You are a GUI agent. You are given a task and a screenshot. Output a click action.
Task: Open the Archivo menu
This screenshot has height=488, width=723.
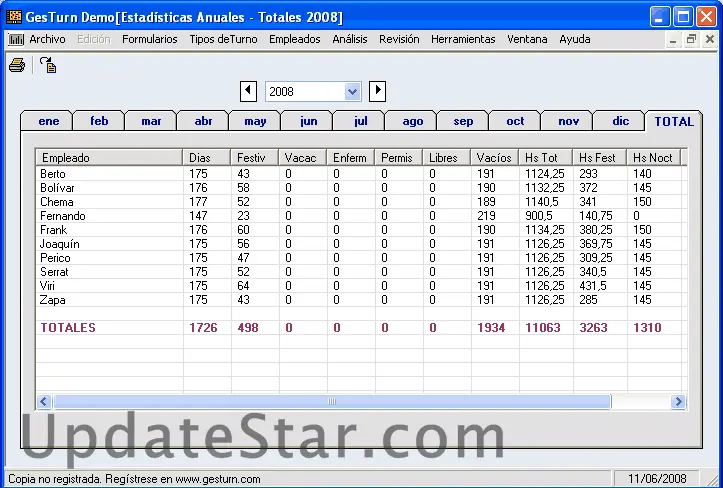tap(47, 39)
